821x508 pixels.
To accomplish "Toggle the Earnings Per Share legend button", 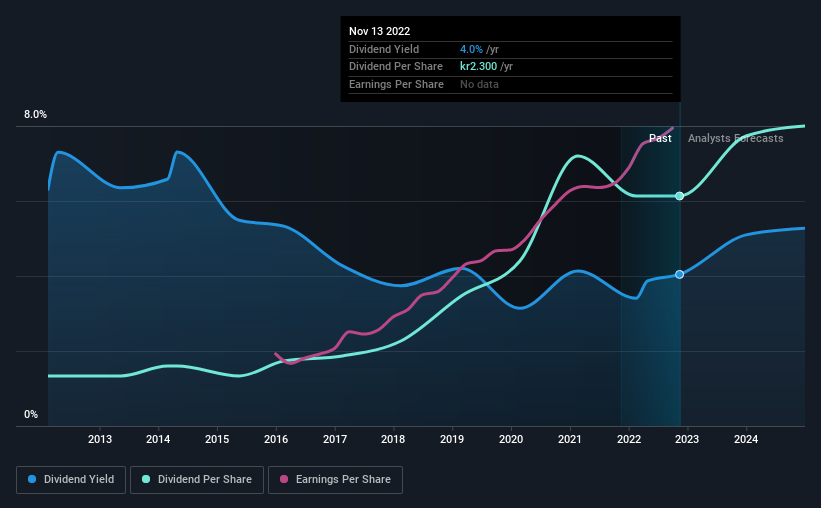I will pyautogui.click(x=335, y=480).
